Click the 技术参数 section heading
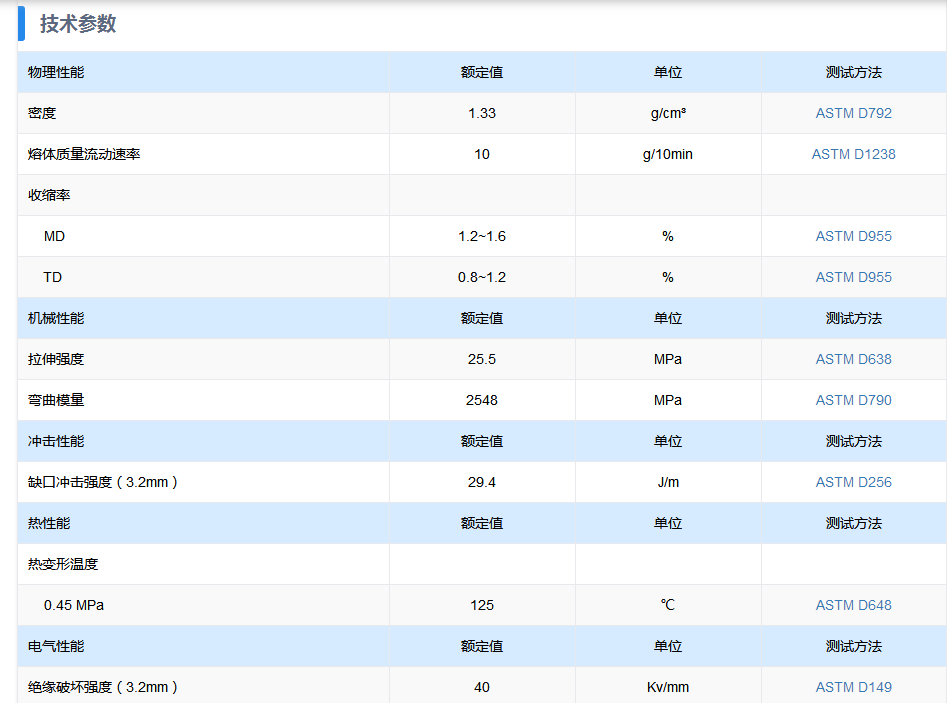This screenshot has width=947, height=703. point(78,24)
